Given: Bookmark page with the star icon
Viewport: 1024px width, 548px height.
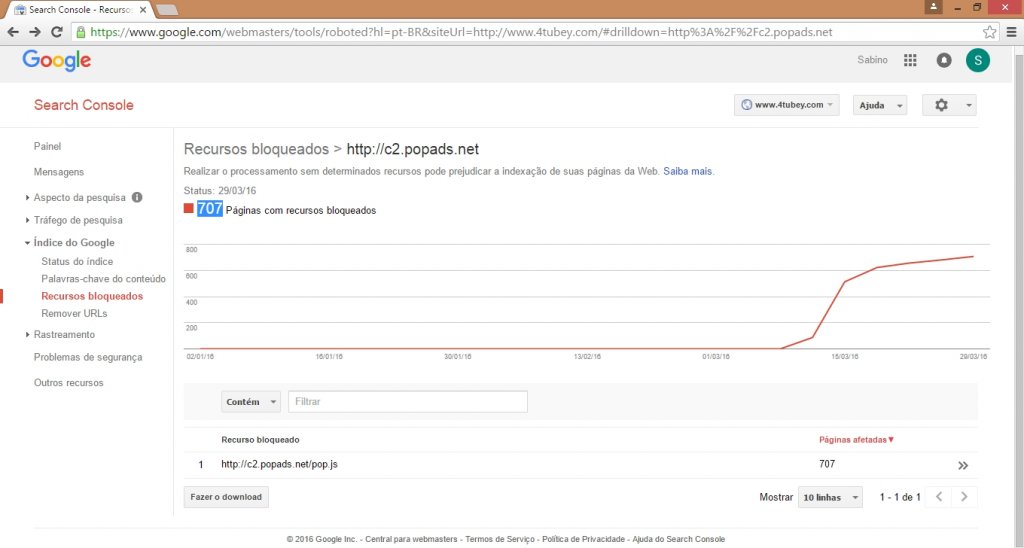Looking at the screenshot, I should (x=989, y=32).
